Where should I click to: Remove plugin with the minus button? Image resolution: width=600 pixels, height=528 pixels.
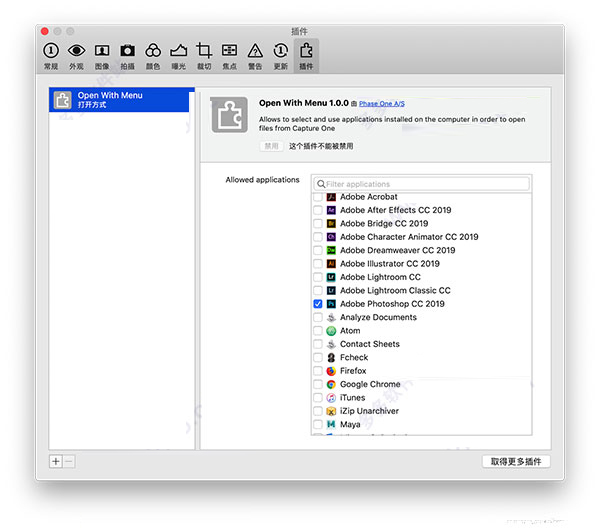[x=69, y=461]
